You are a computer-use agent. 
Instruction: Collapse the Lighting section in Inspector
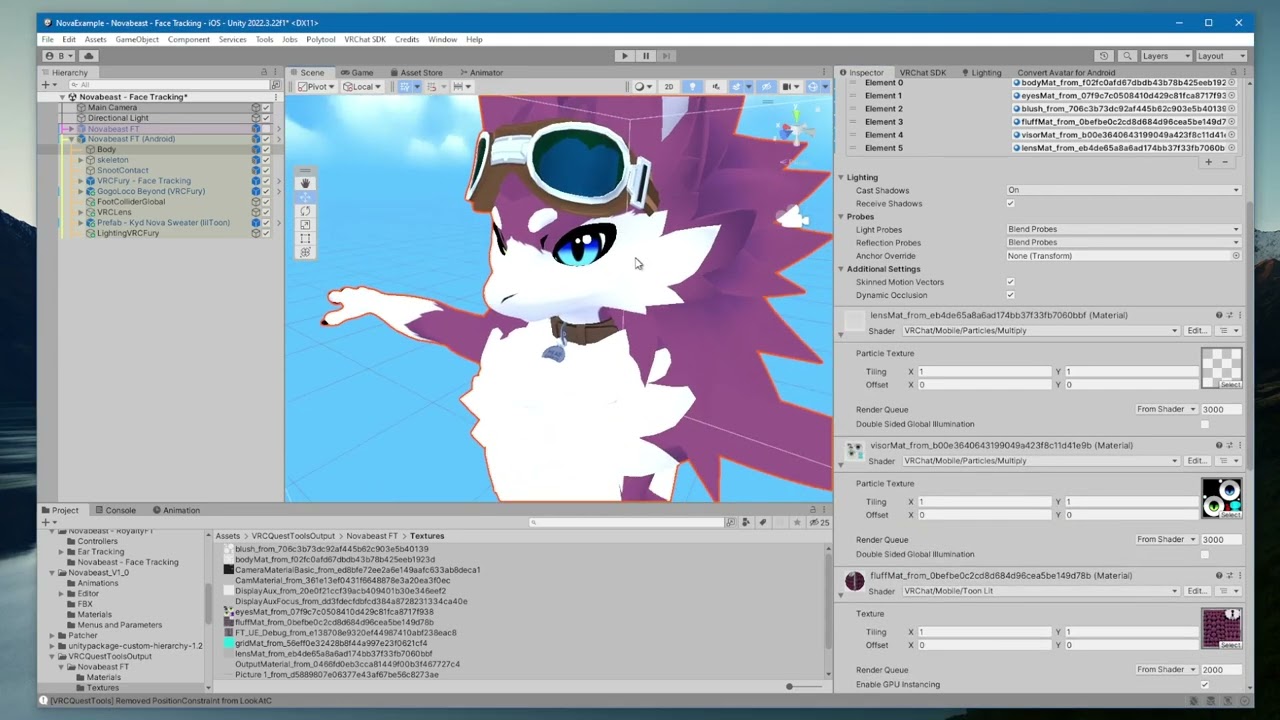pyautogui.click(x=841, y=178)
